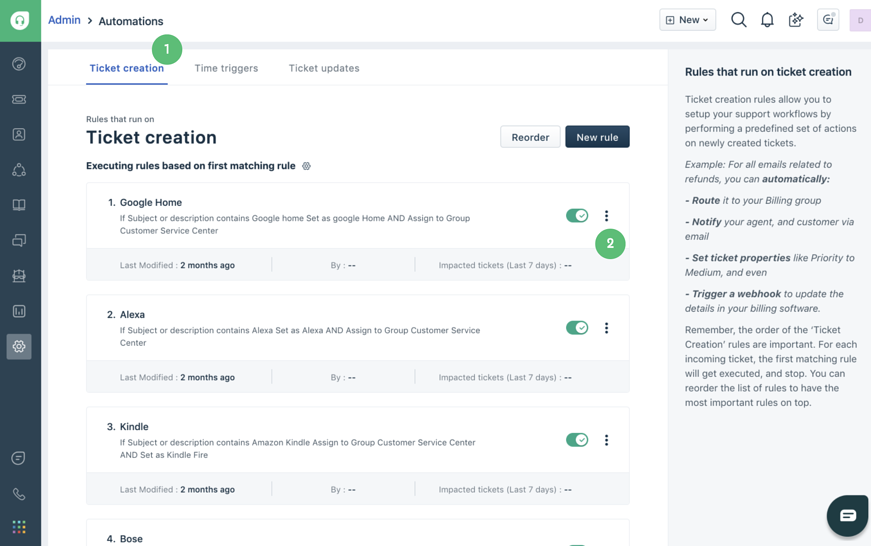871x546 pixels.
Task: Open the Tickets icon in the left sidebar
Action: [19, 99]
